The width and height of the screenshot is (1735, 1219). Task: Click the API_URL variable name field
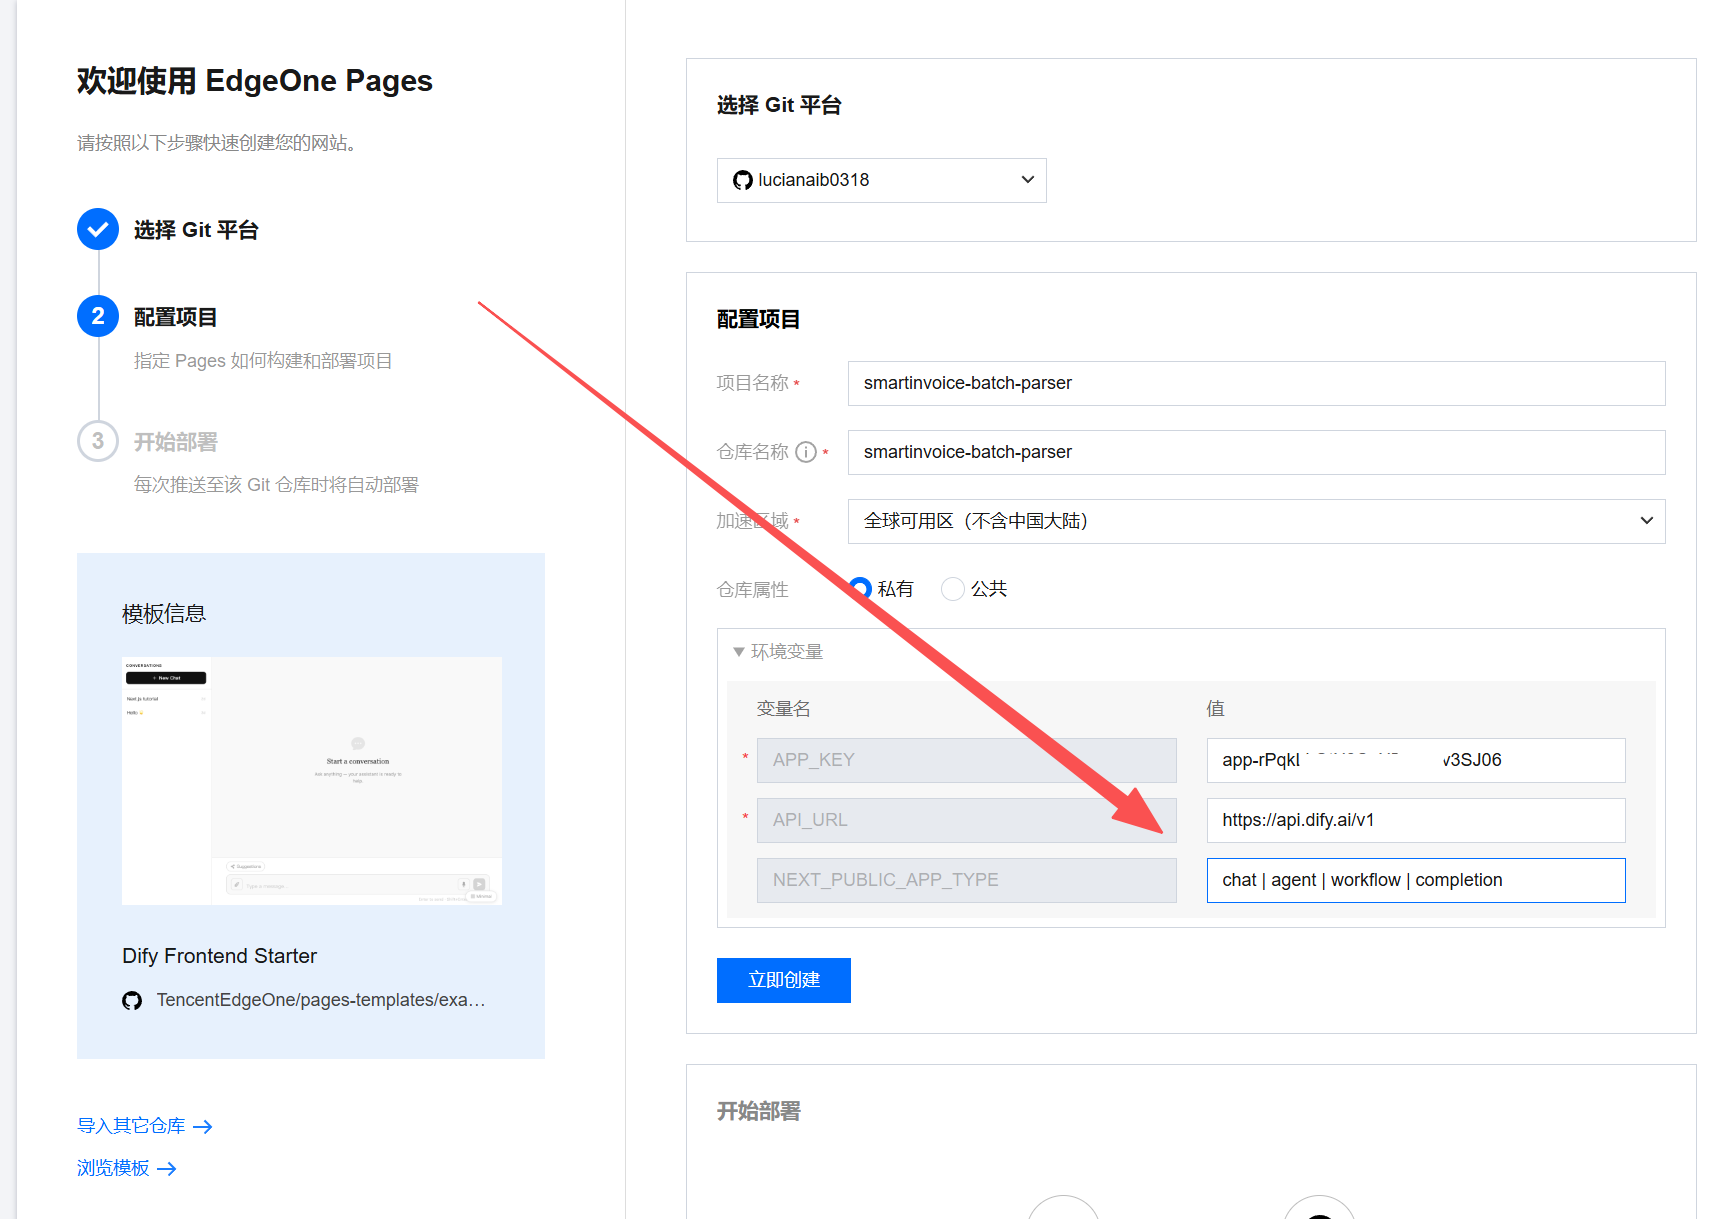(967, 820)
